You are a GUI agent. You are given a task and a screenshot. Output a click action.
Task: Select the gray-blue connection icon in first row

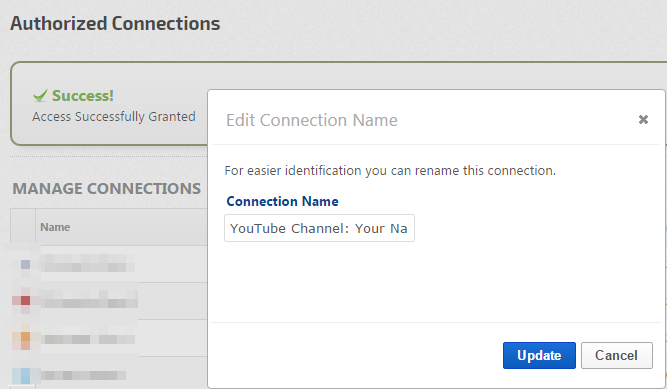25,264
